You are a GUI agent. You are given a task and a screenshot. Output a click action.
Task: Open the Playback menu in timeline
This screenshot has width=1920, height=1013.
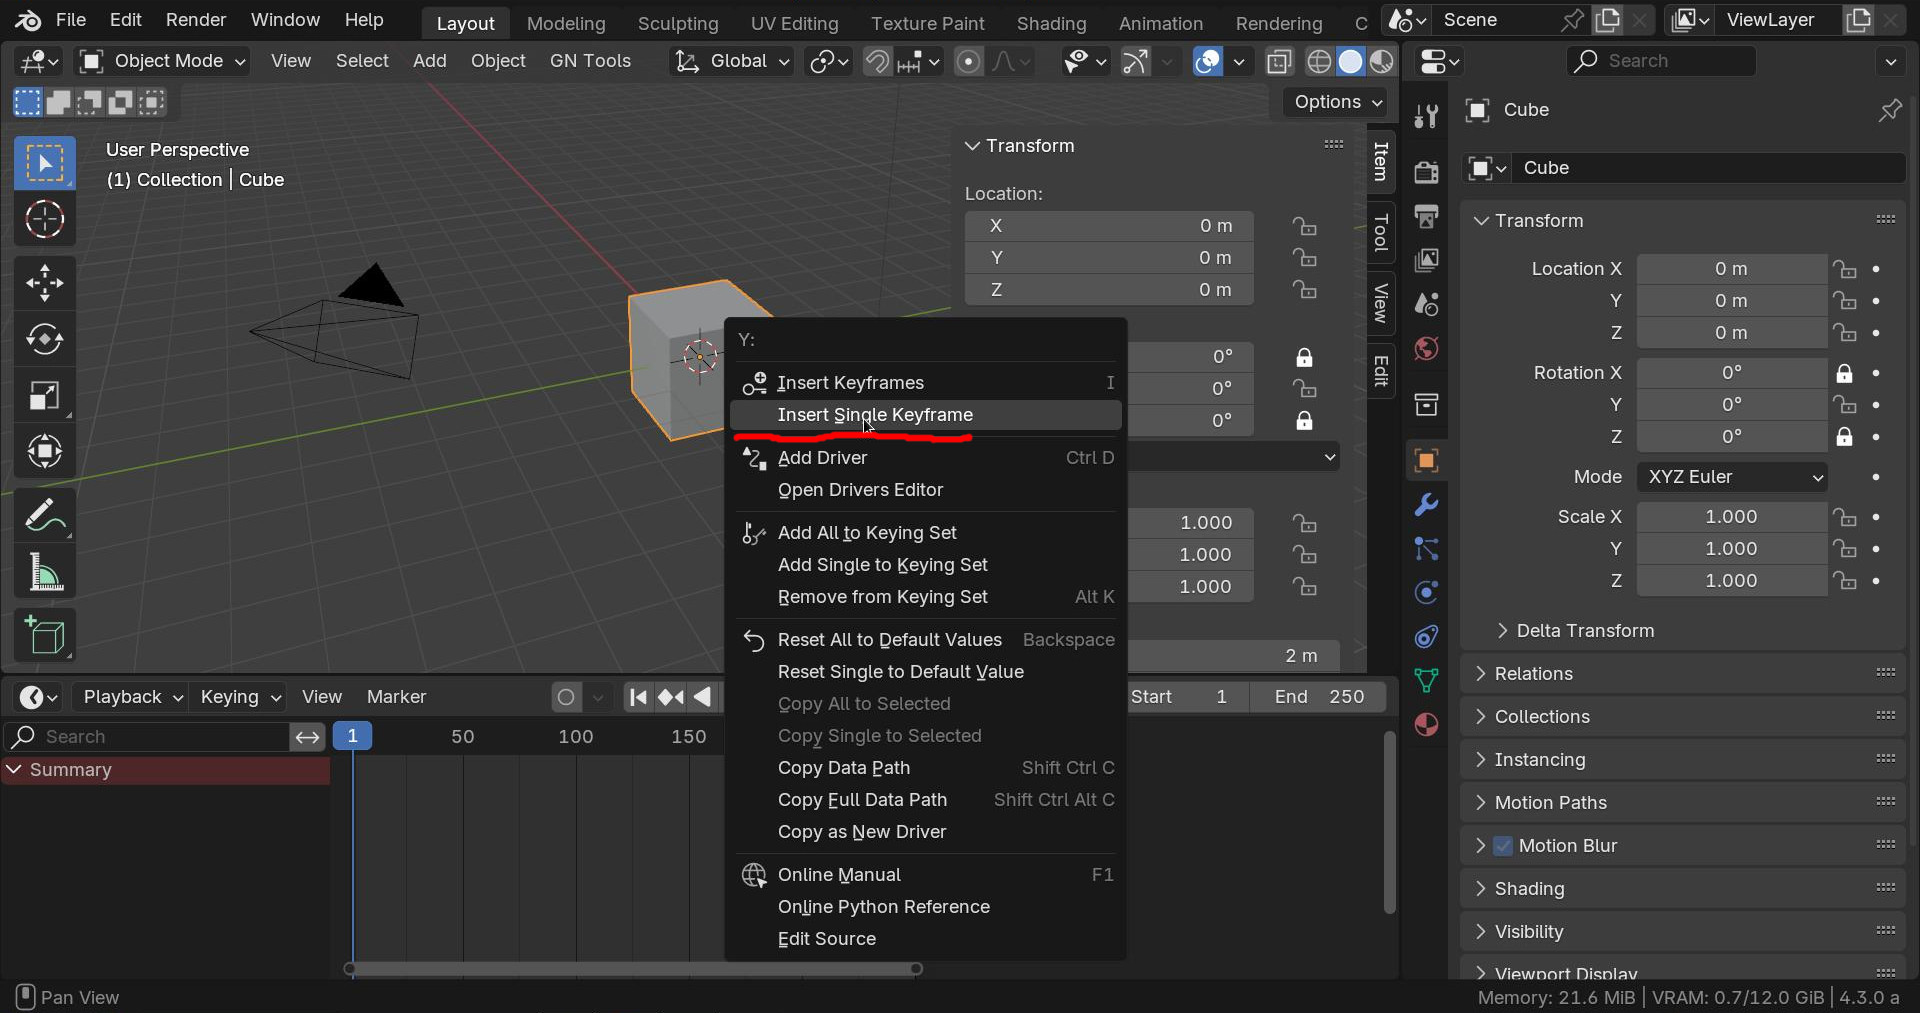(x=132, y=697)
